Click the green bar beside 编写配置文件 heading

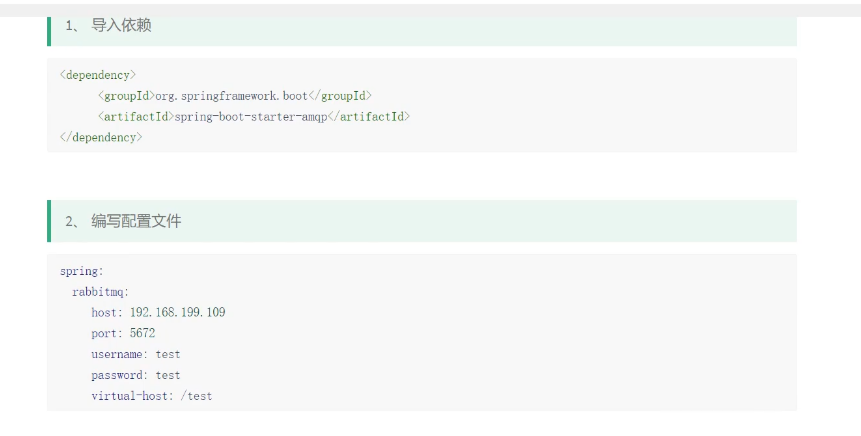tap(49, 221)
